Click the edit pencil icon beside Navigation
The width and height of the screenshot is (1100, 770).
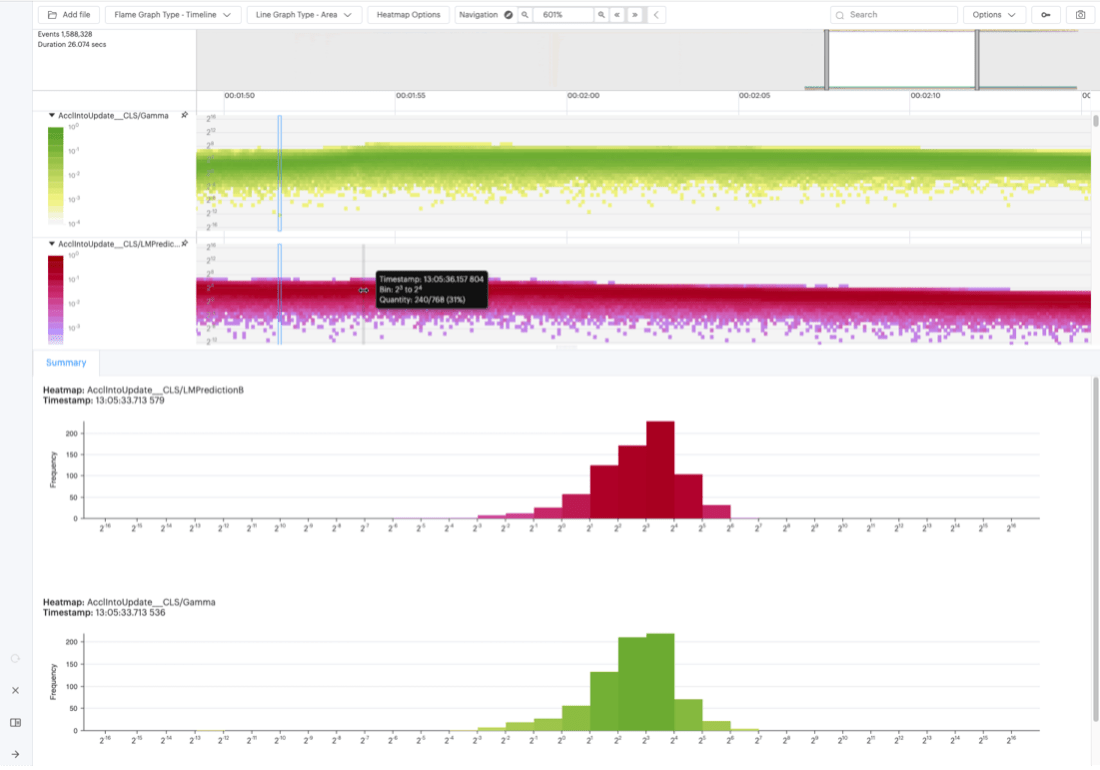point(508,14)
